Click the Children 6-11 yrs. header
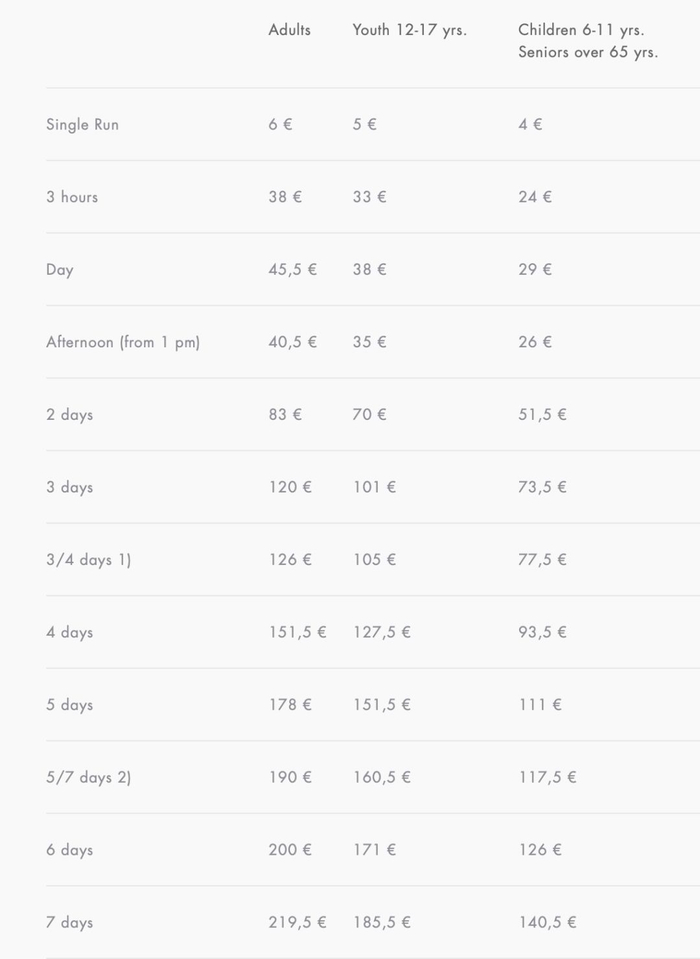Viewport: 700px width, 959px height. pos(581,30)
